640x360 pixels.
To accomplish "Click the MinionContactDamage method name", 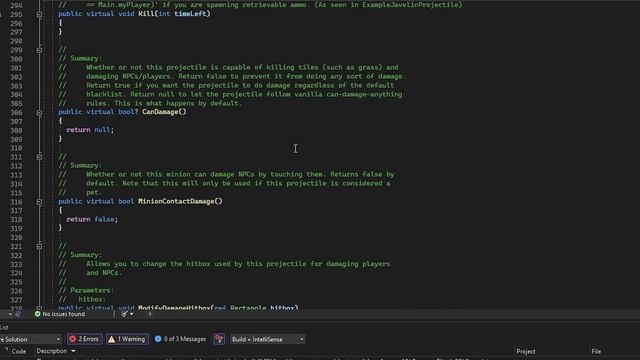I will [176, 201].
